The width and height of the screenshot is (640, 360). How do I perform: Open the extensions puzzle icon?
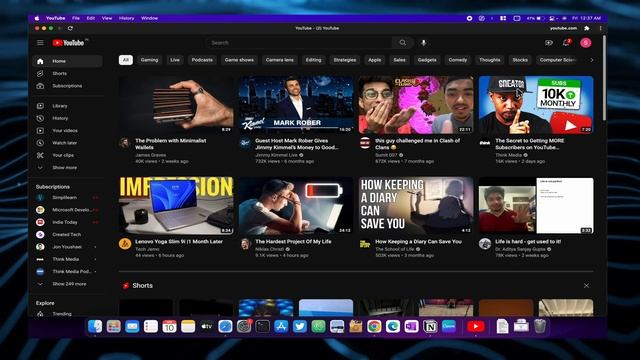[587, 28]
